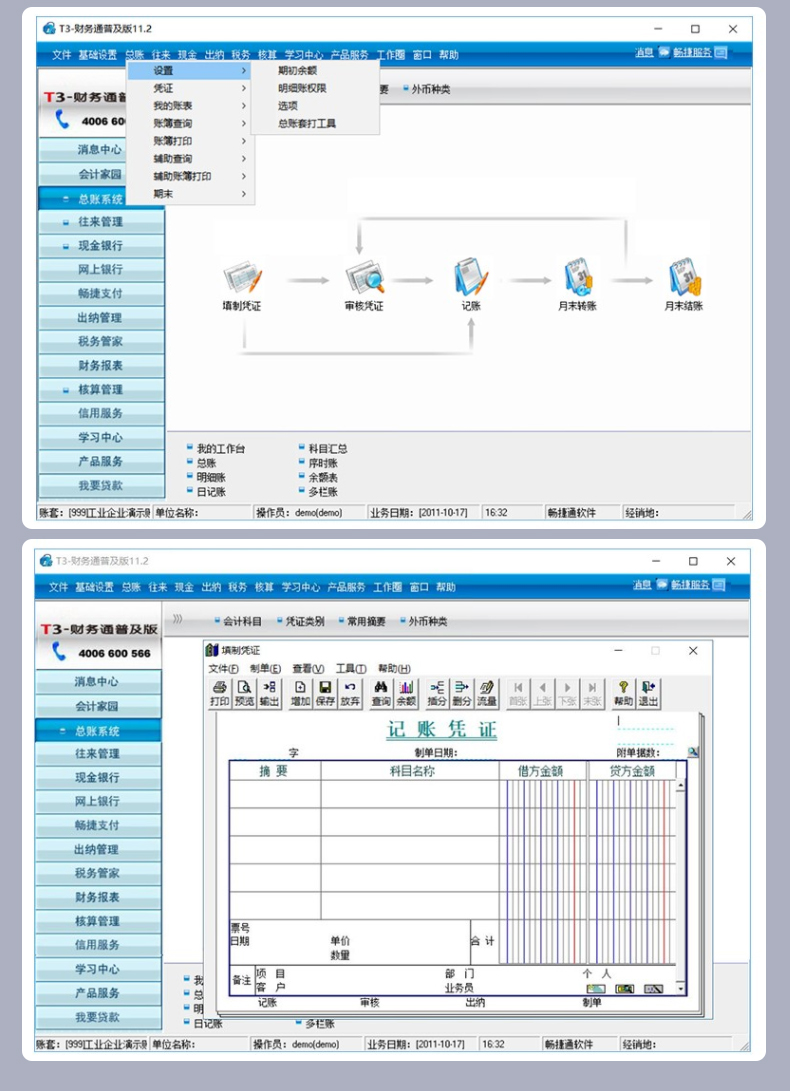Select 期初余额 in the 设置 submenu
Screen dimensions: 790x1091
coord(297,70)
